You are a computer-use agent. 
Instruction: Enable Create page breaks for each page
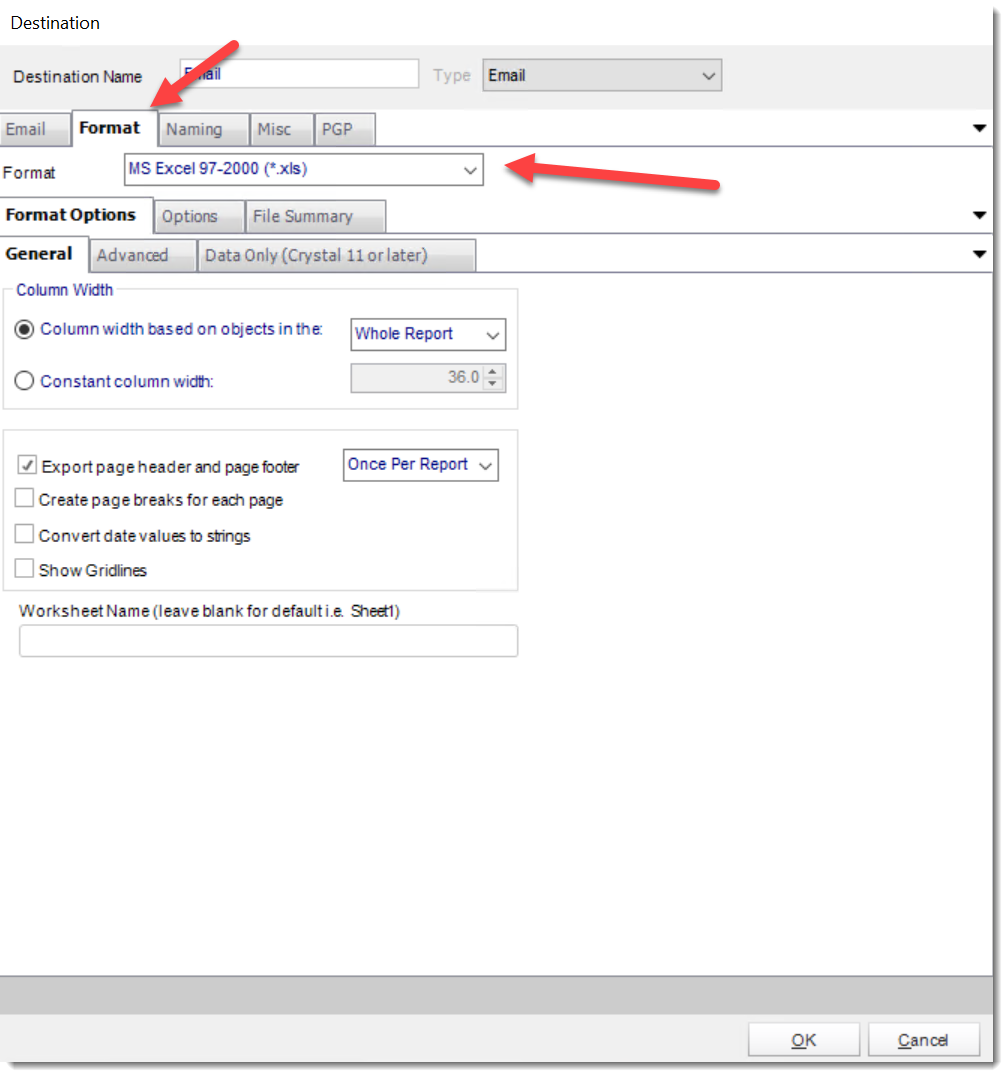point(24,498)
